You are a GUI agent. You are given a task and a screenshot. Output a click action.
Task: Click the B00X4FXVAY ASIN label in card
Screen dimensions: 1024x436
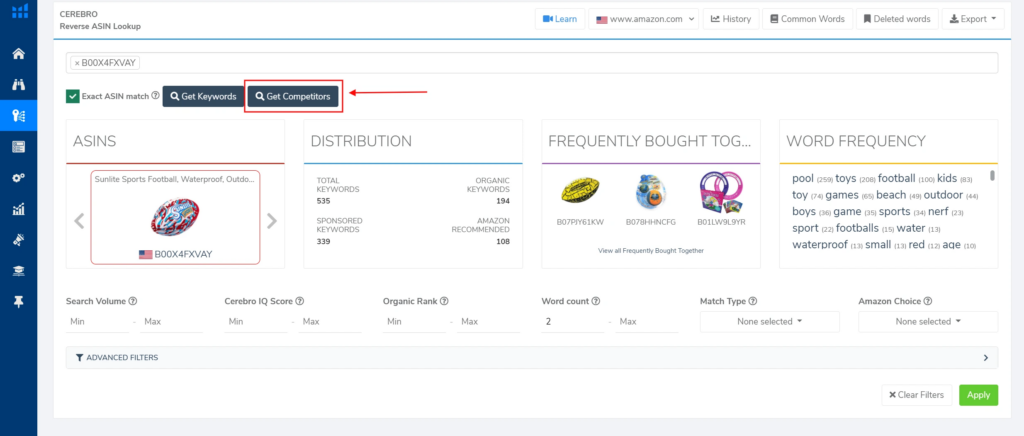(x=184, y=254)
